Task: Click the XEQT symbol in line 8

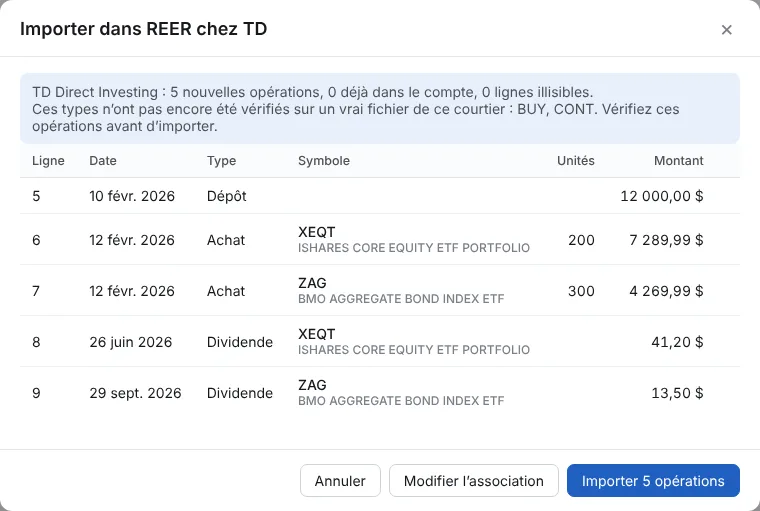Action: 317,334
